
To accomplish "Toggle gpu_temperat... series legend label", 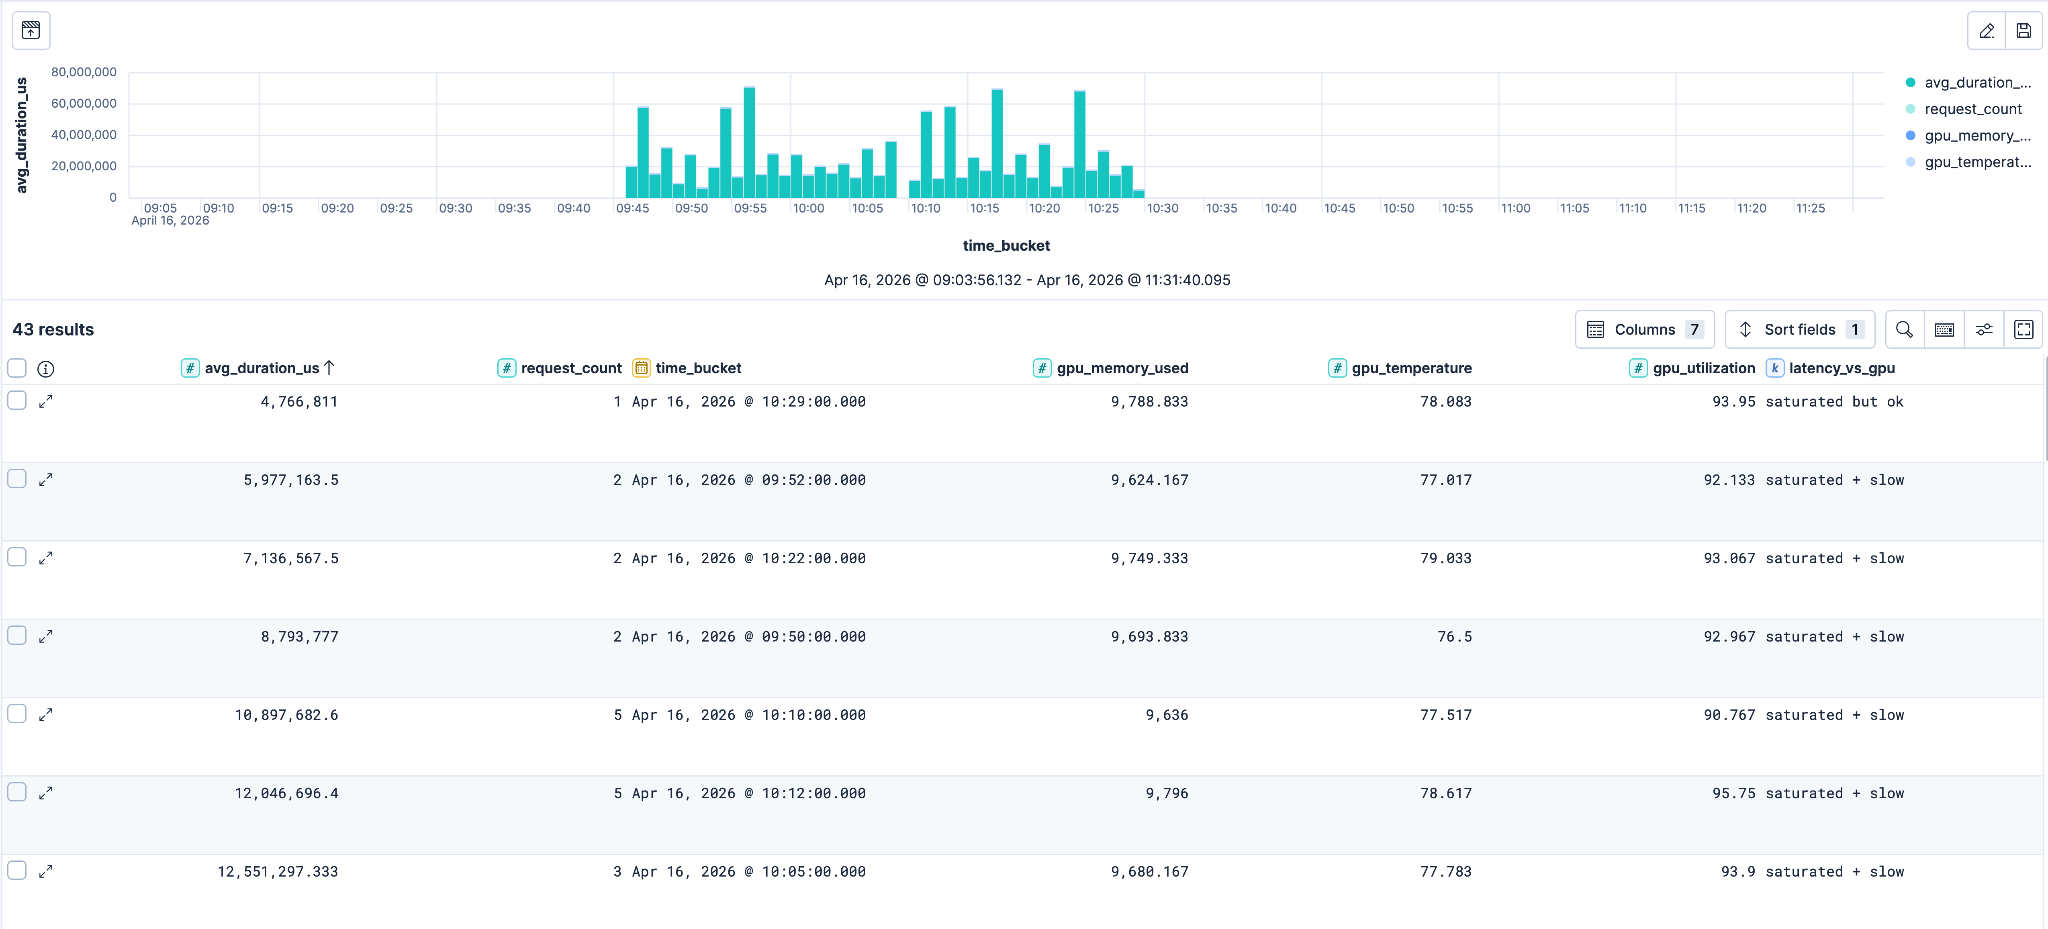I will [1978, 162].
